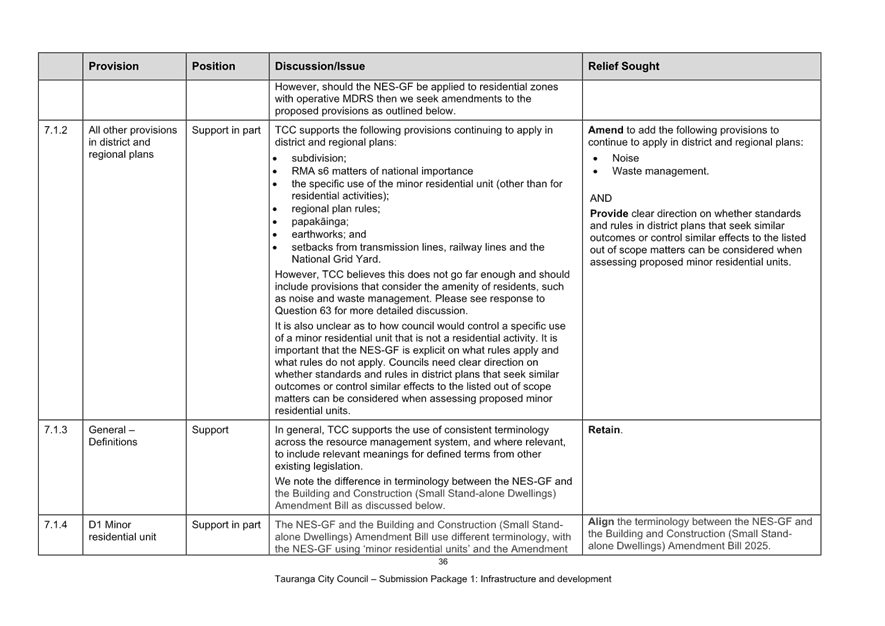Click 'RMA s6 matters of national importance' bullet
The height and width of the screenshot is (626, 885).
pos(382,171)
